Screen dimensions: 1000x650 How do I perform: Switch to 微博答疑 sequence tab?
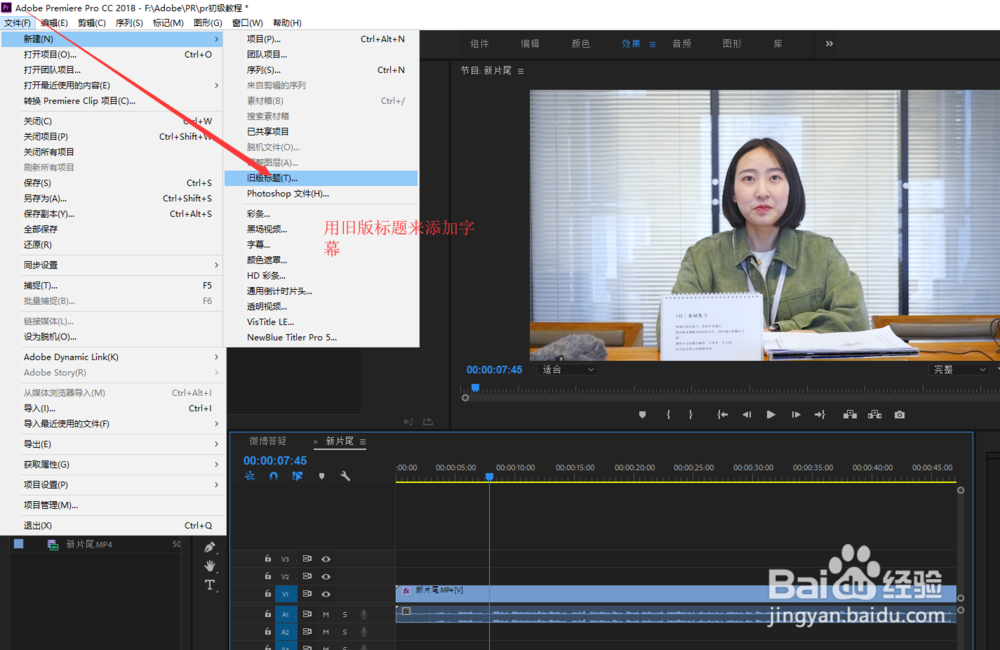[x=268, y=441]
